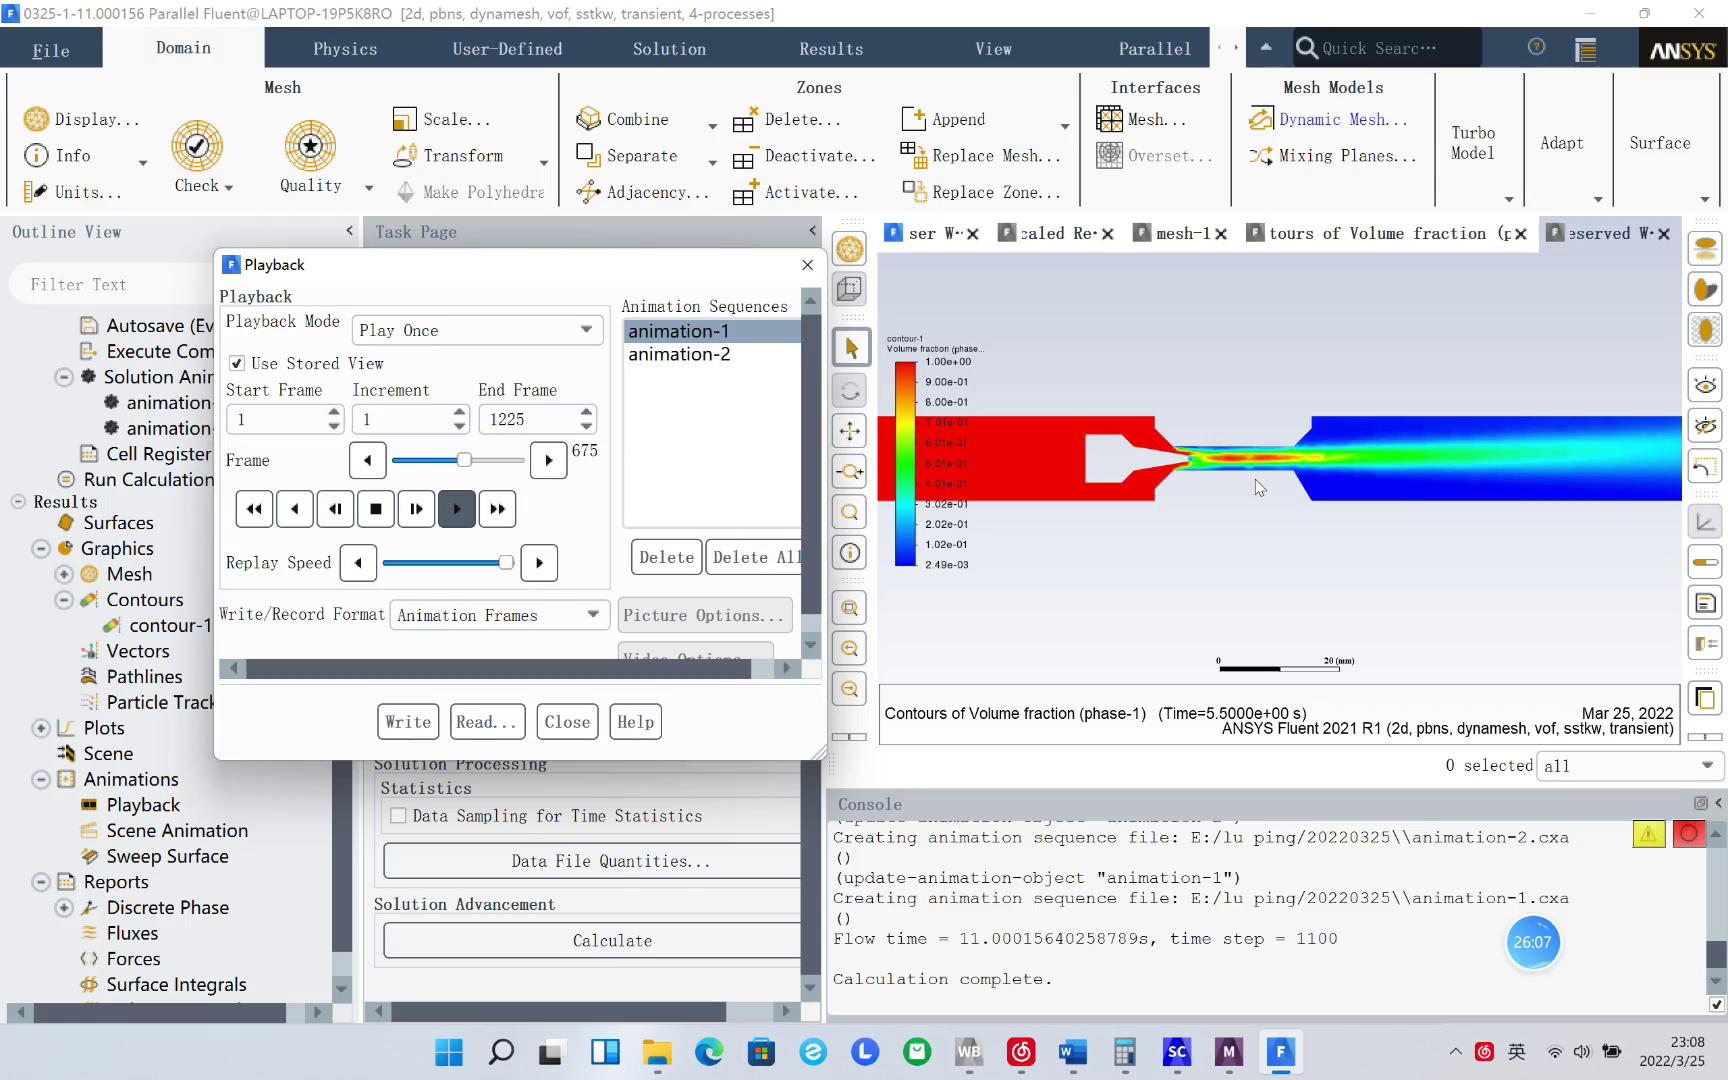Viewport: 1728px width, 1080px height.
Task: Step the Frame slider forward arrow
Action: 548,460
